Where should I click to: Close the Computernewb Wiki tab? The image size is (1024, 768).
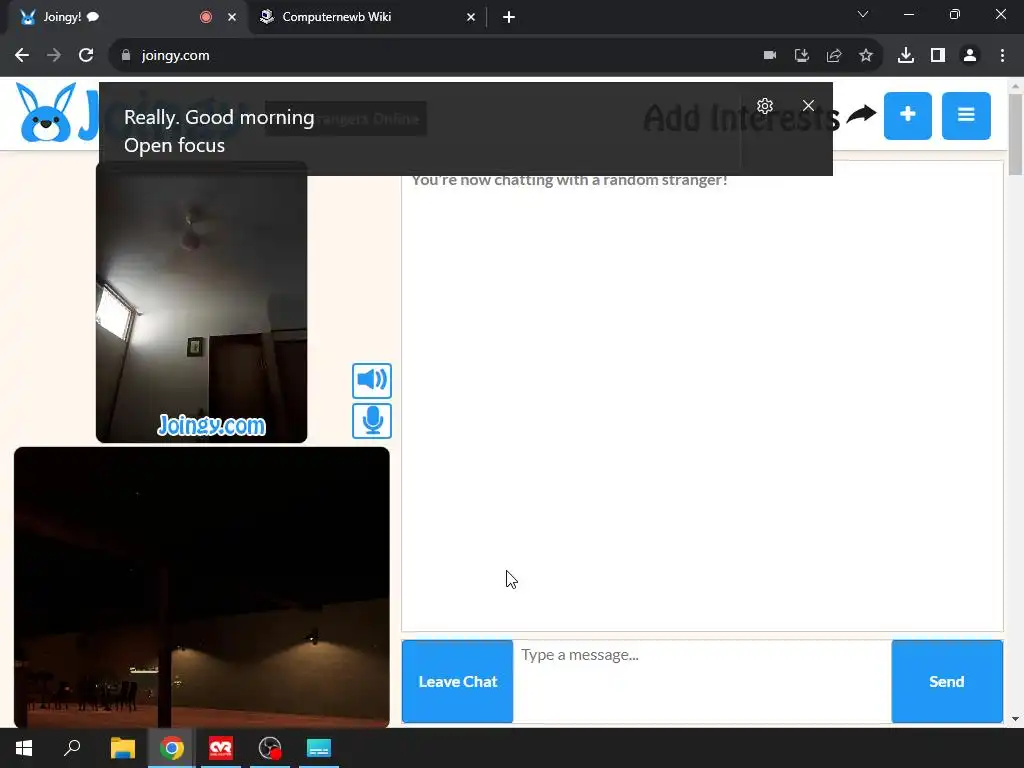click(x=471, y=17)
